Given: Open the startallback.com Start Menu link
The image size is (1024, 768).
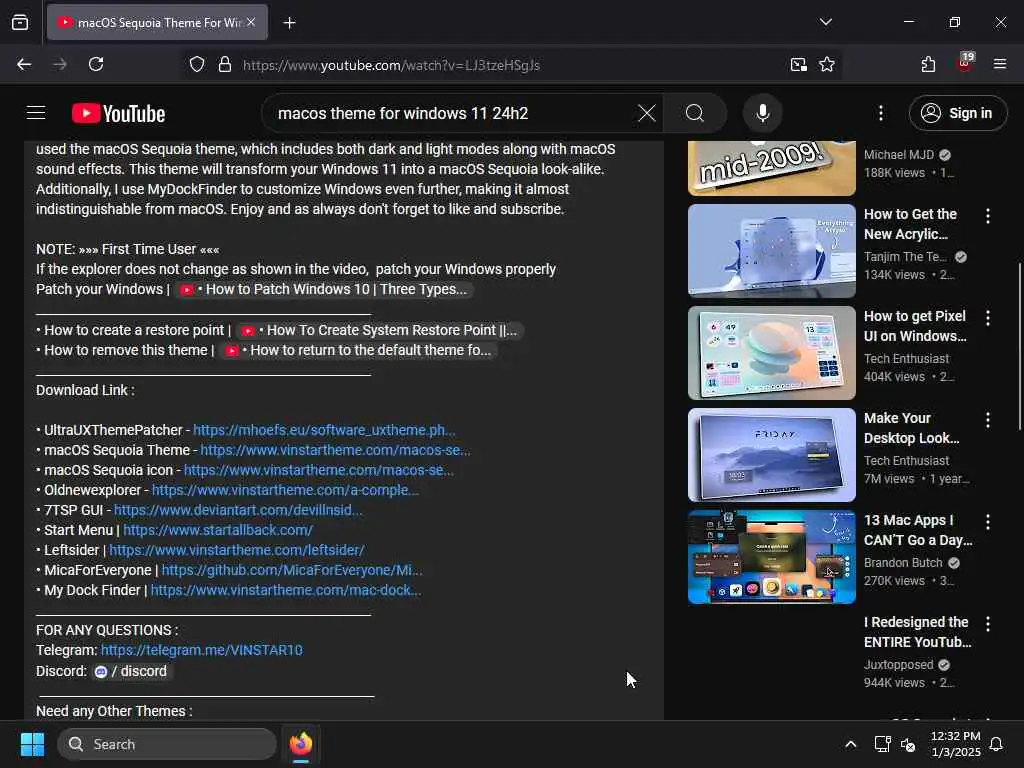Looking at the screenshot, I should pyautogui.click(x=218, y=530).
